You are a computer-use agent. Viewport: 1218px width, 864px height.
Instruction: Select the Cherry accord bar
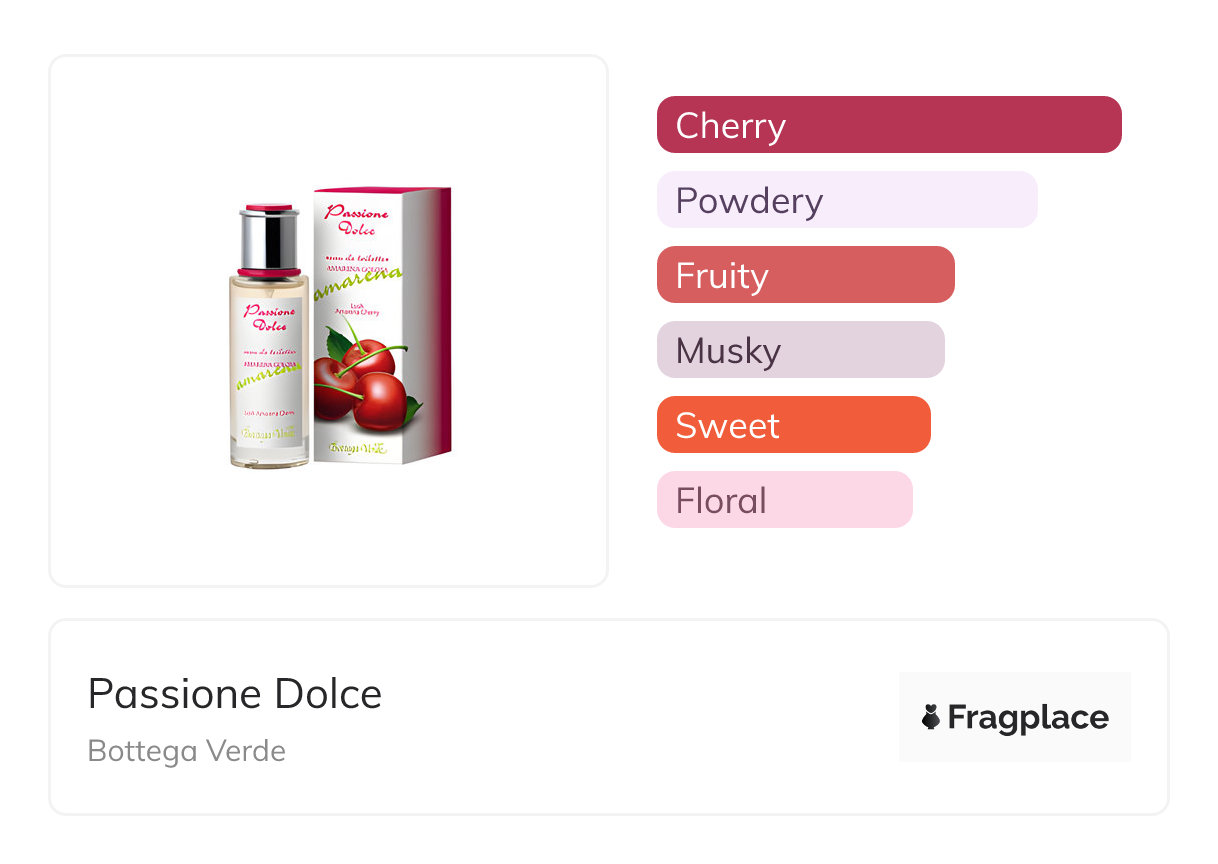pos(888,125)
